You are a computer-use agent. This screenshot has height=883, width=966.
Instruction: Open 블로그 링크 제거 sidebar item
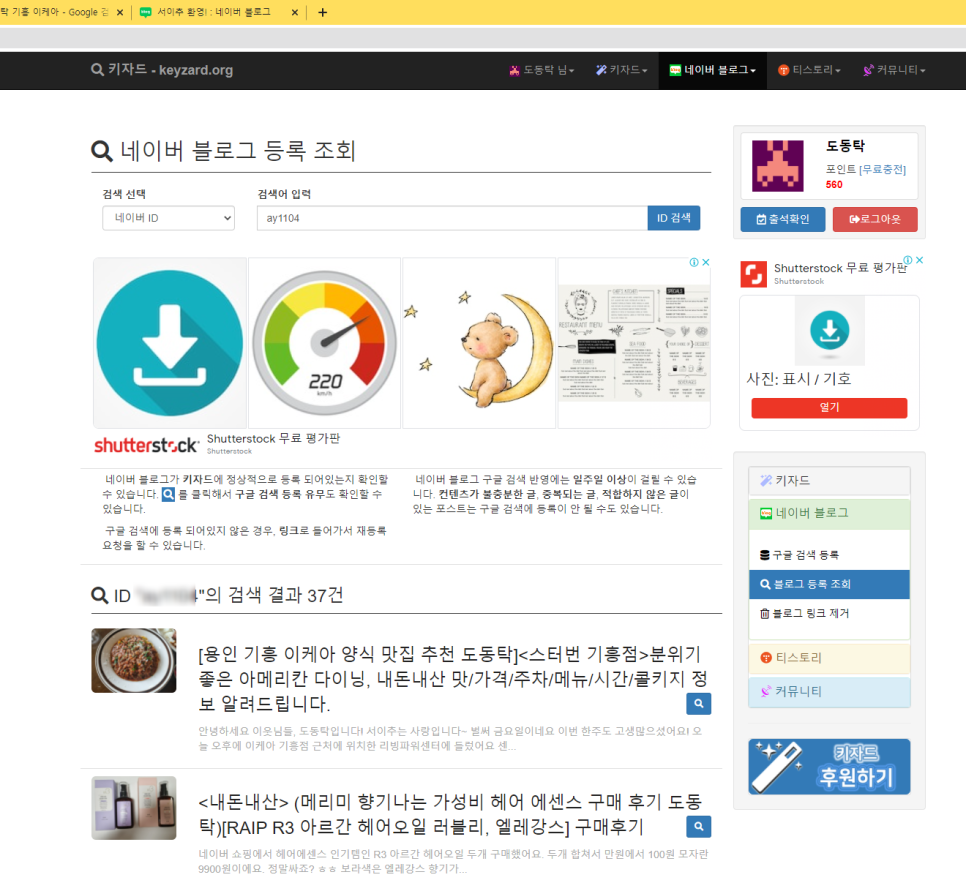829,614
